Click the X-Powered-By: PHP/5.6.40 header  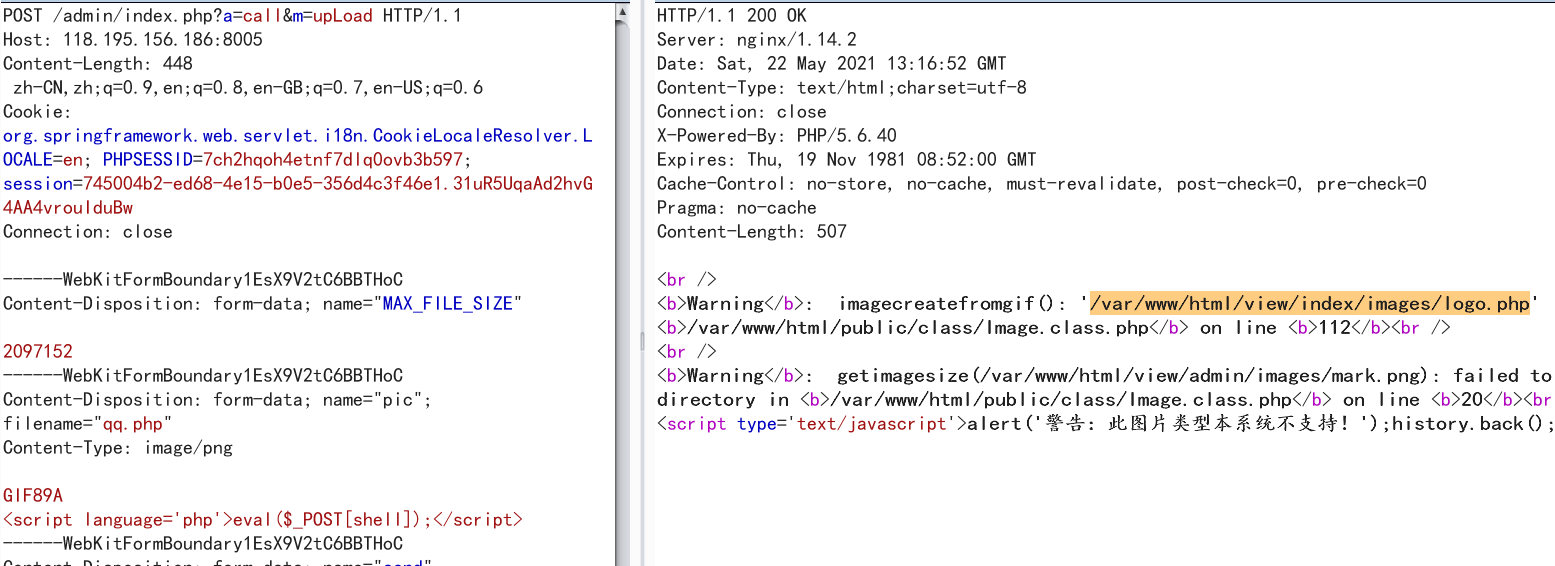[777, 136]
